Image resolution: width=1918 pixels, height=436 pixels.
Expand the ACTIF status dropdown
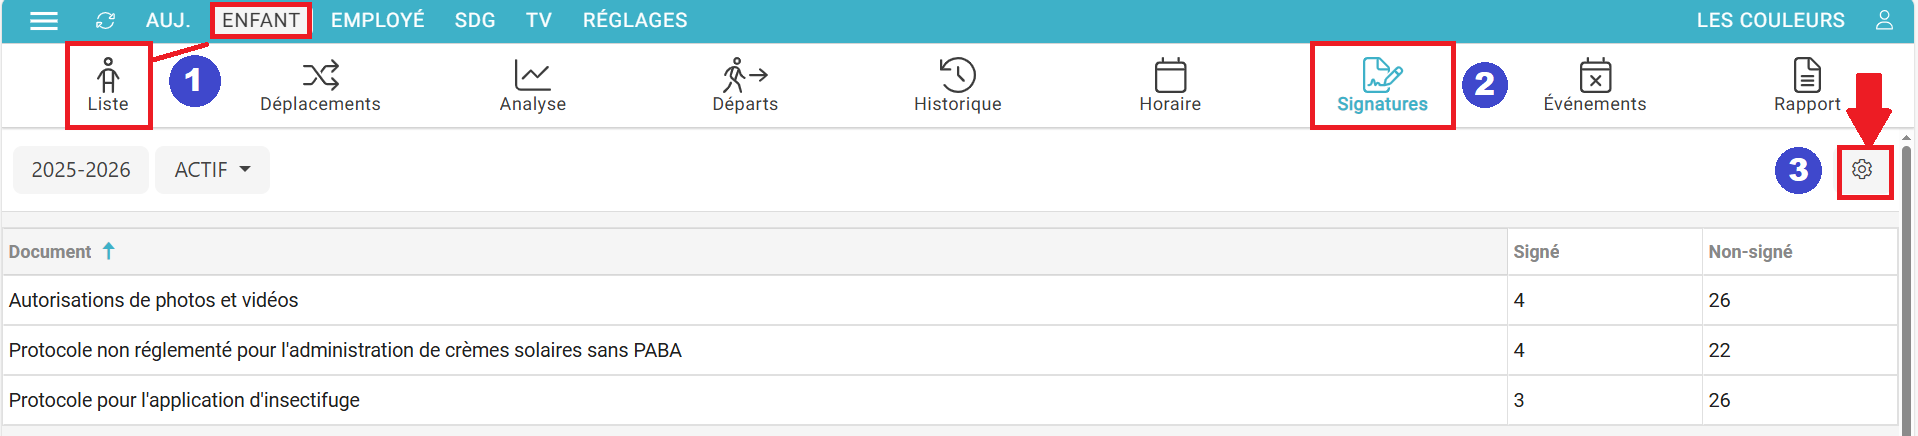point(212,170)
